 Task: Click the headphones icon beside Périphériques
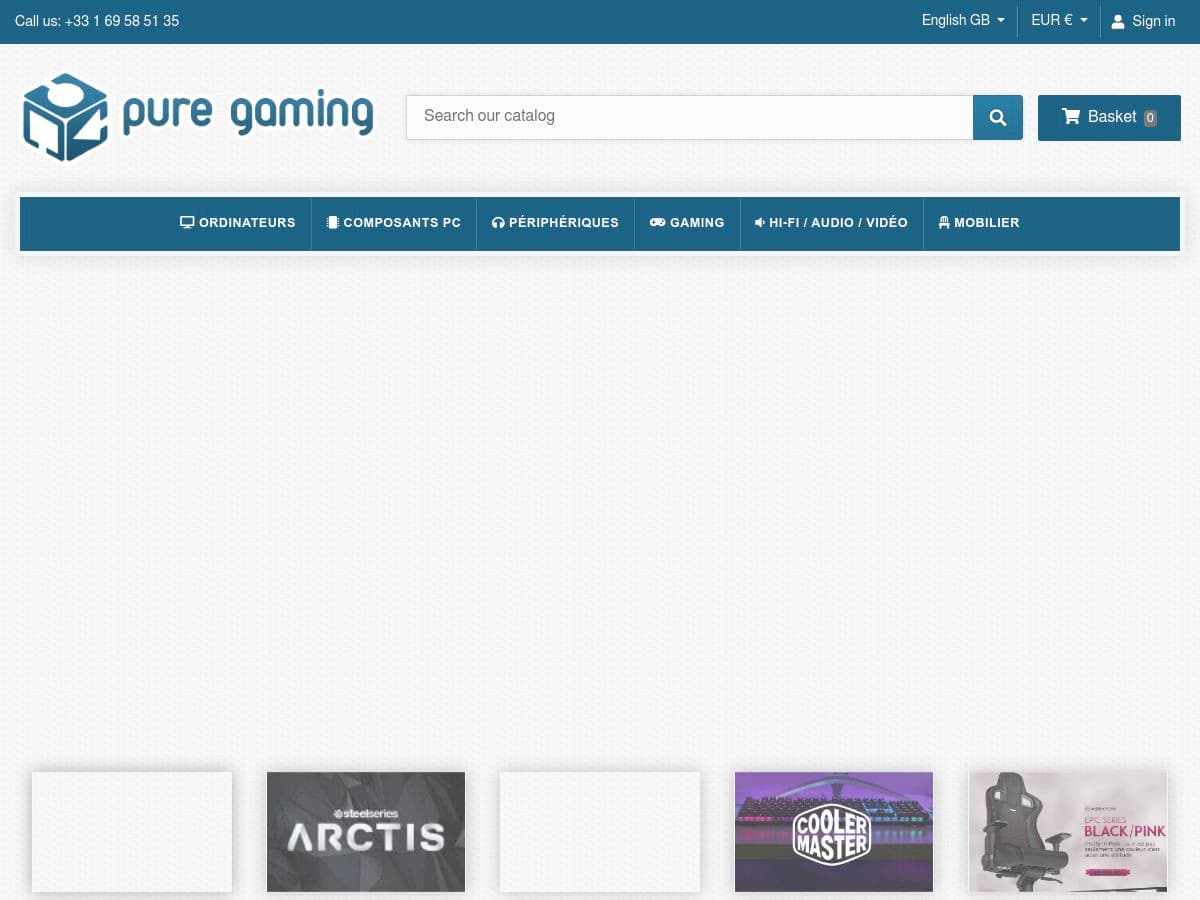[x=498, y=223]
